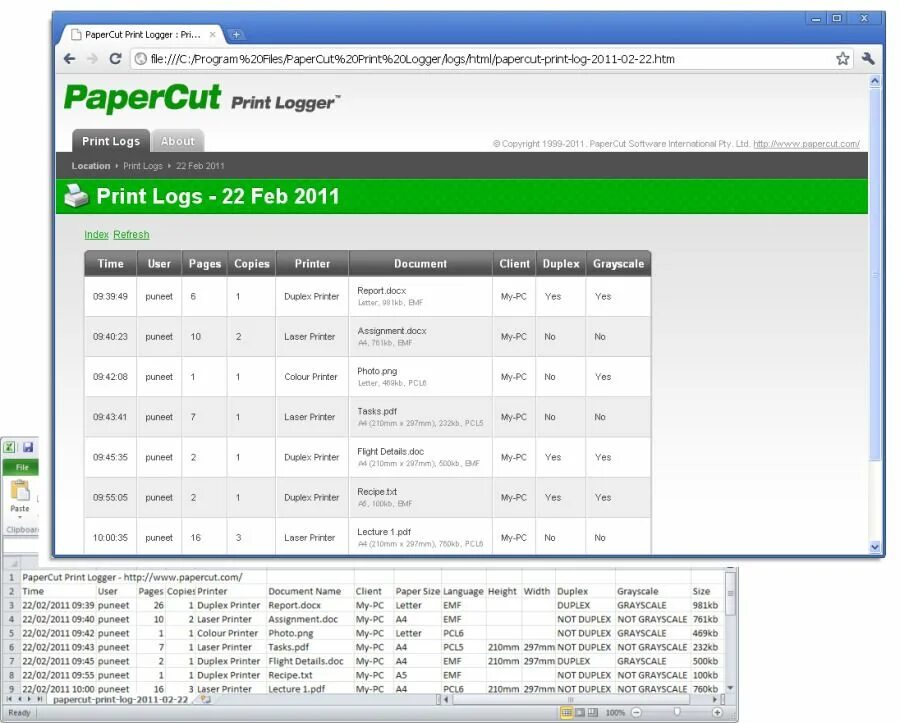Click the printer icon beside Print Logs heading

pos(76,196)
